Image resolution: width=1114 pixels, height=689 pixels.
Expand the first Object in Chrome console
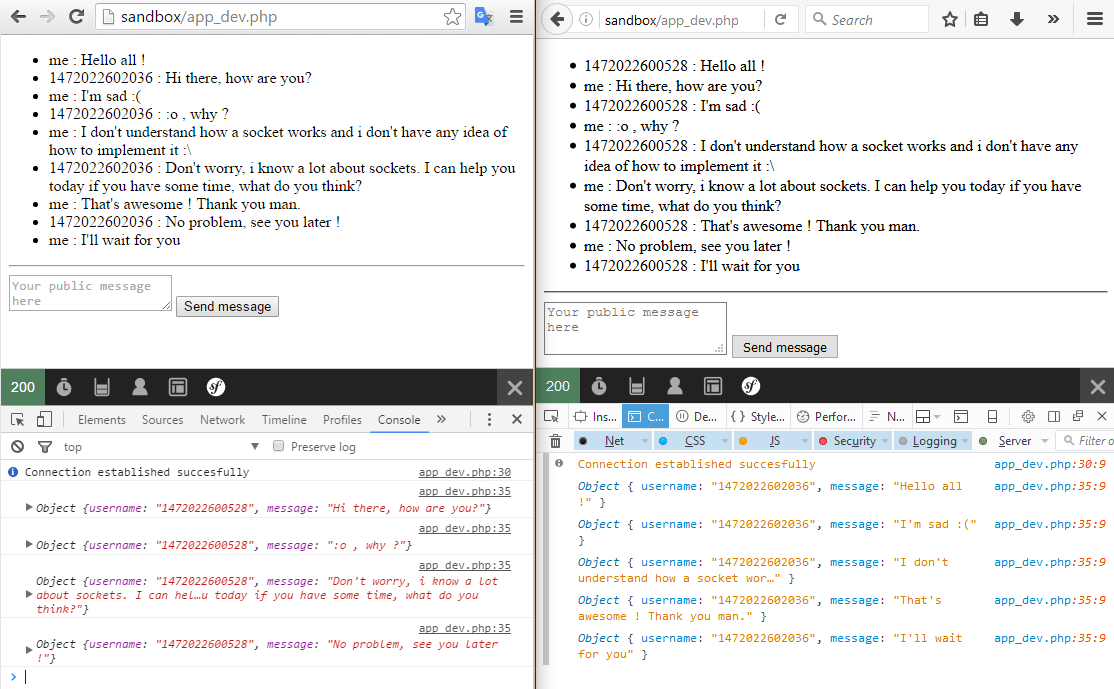click(x=27, y=508)
